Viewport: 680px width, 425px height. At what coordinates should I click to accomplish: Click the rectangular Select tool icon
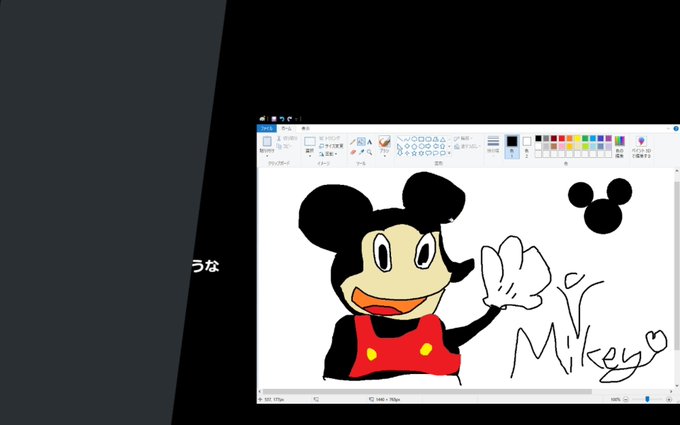310,141
